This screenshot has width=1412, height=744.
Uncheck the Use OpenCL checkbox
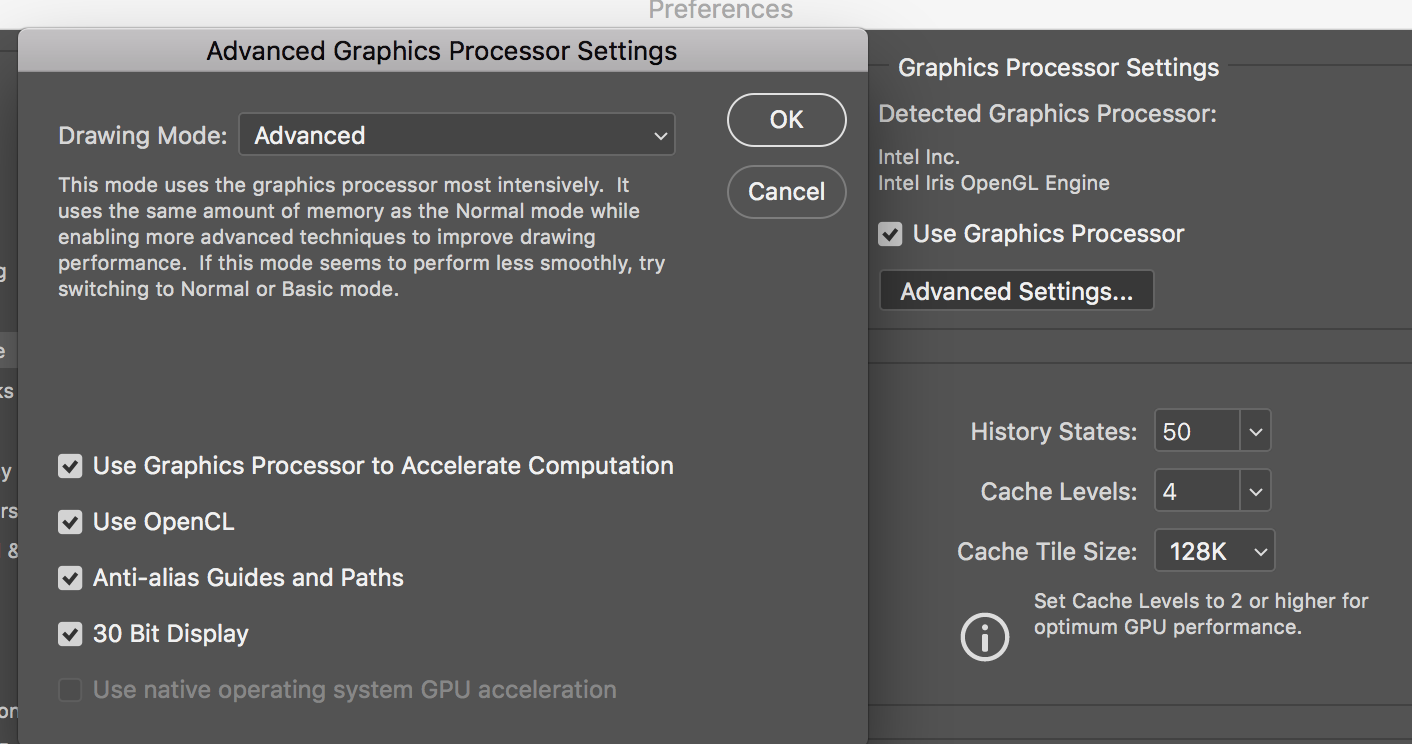[70, 522]
